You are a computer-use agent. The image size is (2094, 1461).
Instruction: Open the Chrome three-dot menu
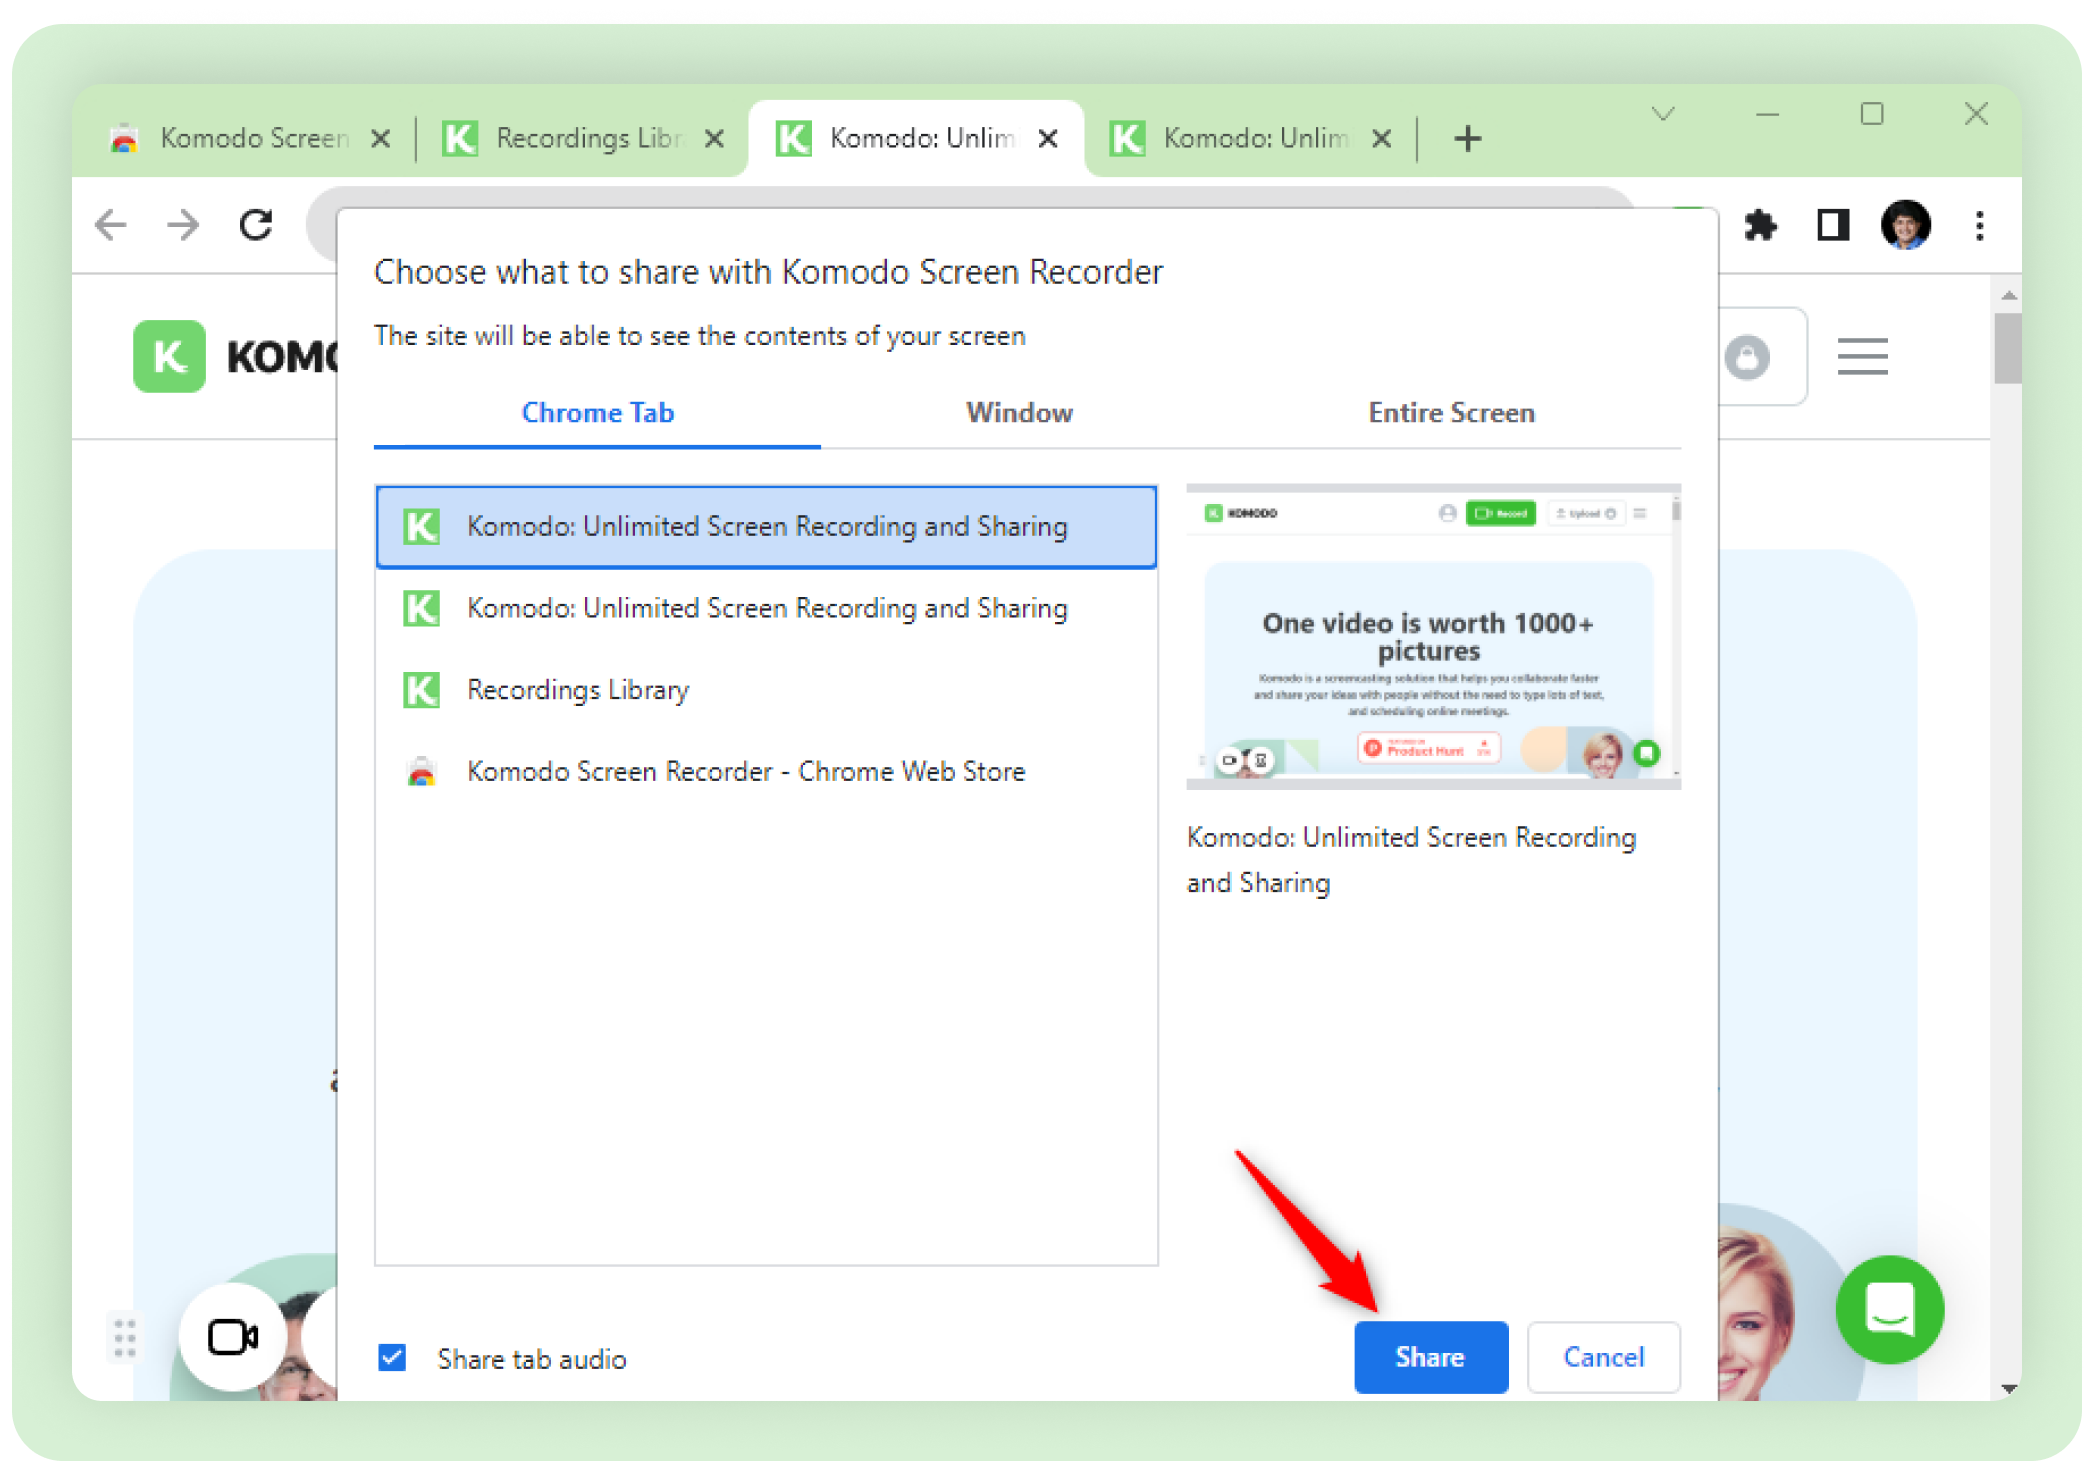tap(1979, 225)
